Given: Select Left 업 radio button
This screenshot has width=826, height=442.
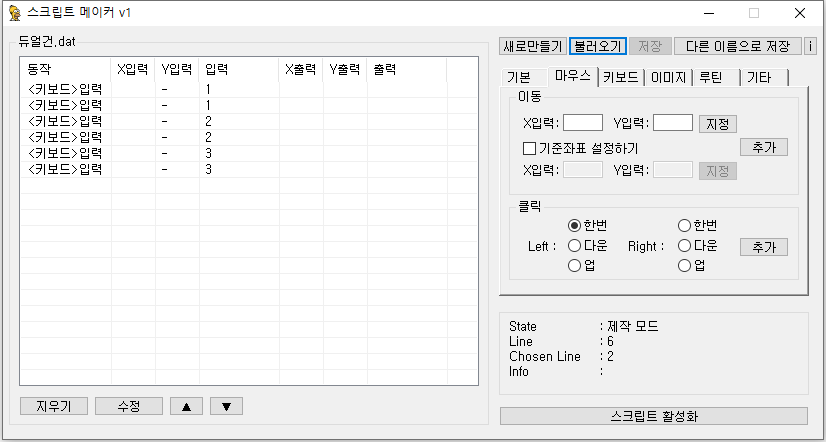Looking at the screenshot, I should coord(581,266).
